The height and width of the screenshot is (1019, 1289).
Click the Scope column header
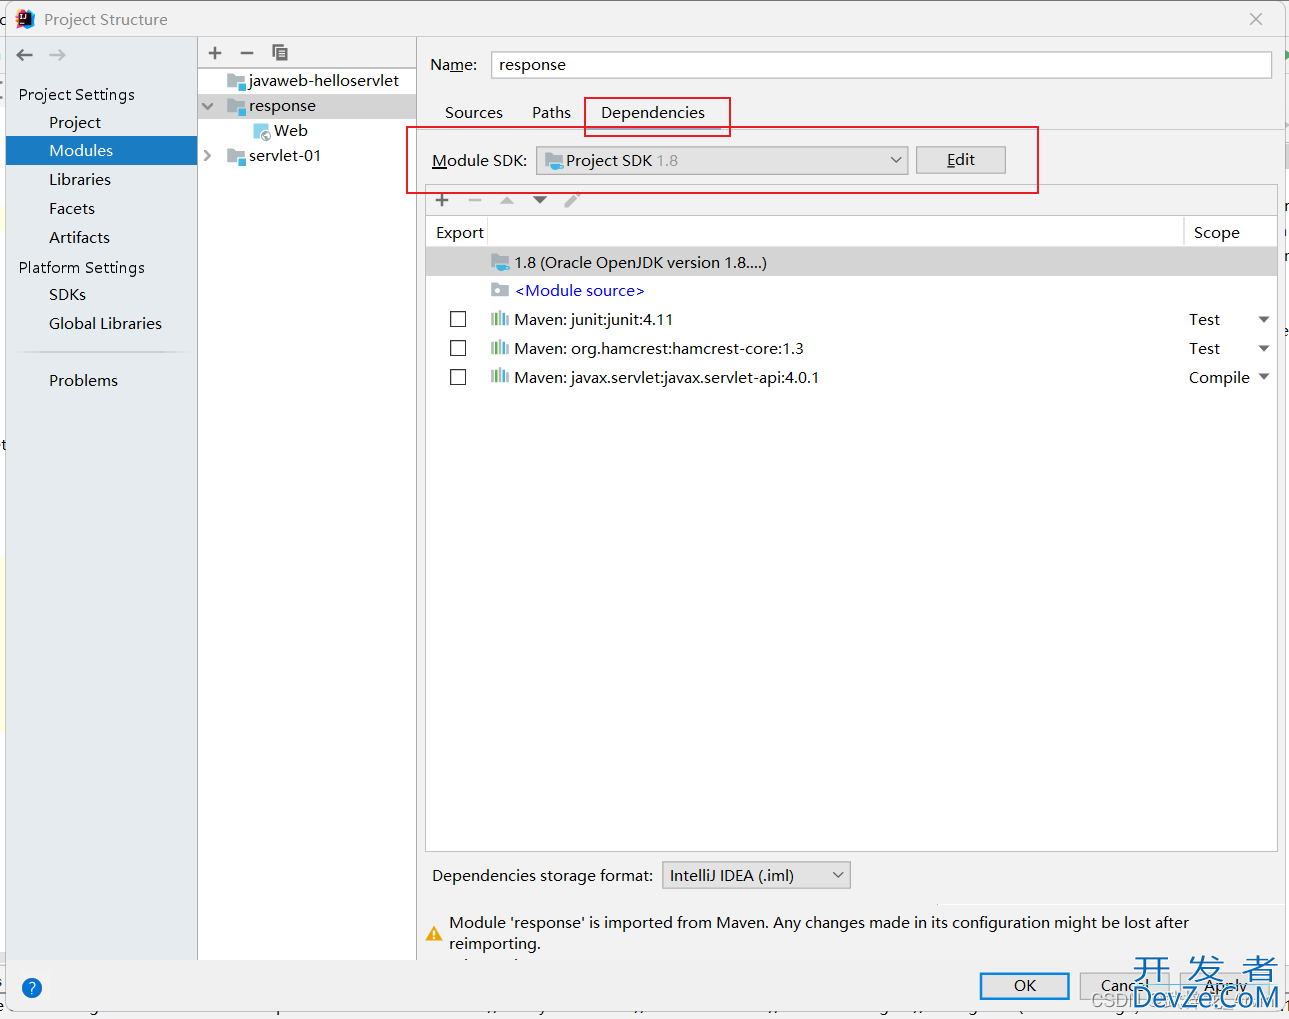tap(1230, 233)
